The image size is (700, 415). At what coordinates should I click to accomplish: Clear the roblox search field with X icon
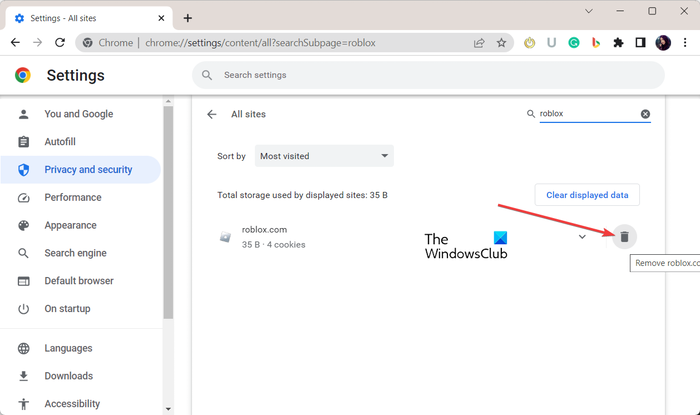point(645,114)
